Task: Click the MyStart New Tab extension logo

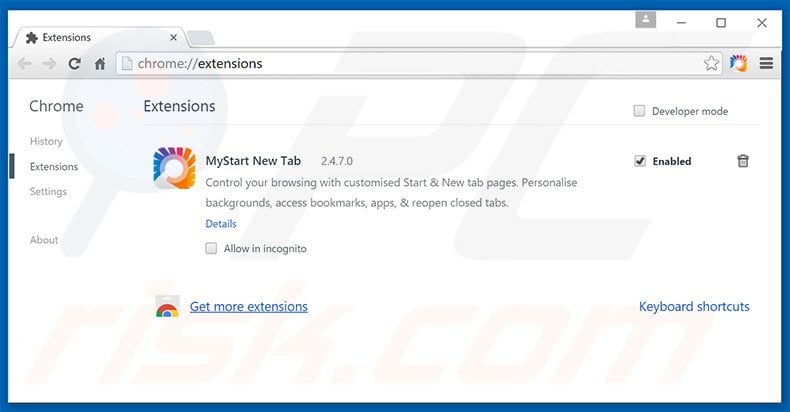Action: (174, 168)
